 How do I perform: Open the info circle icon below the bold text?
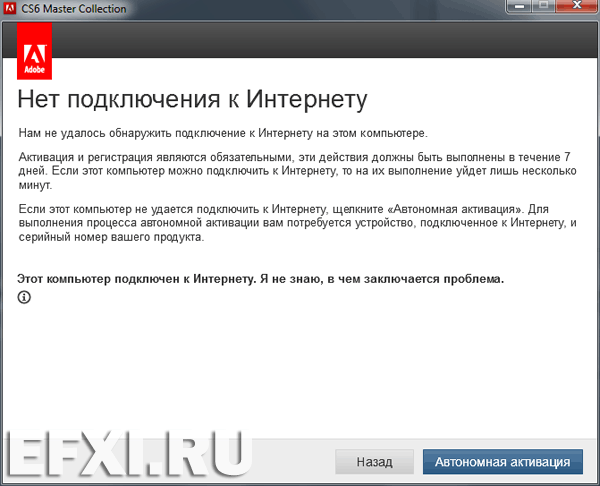pyautogui.click(x=24, y=297)
